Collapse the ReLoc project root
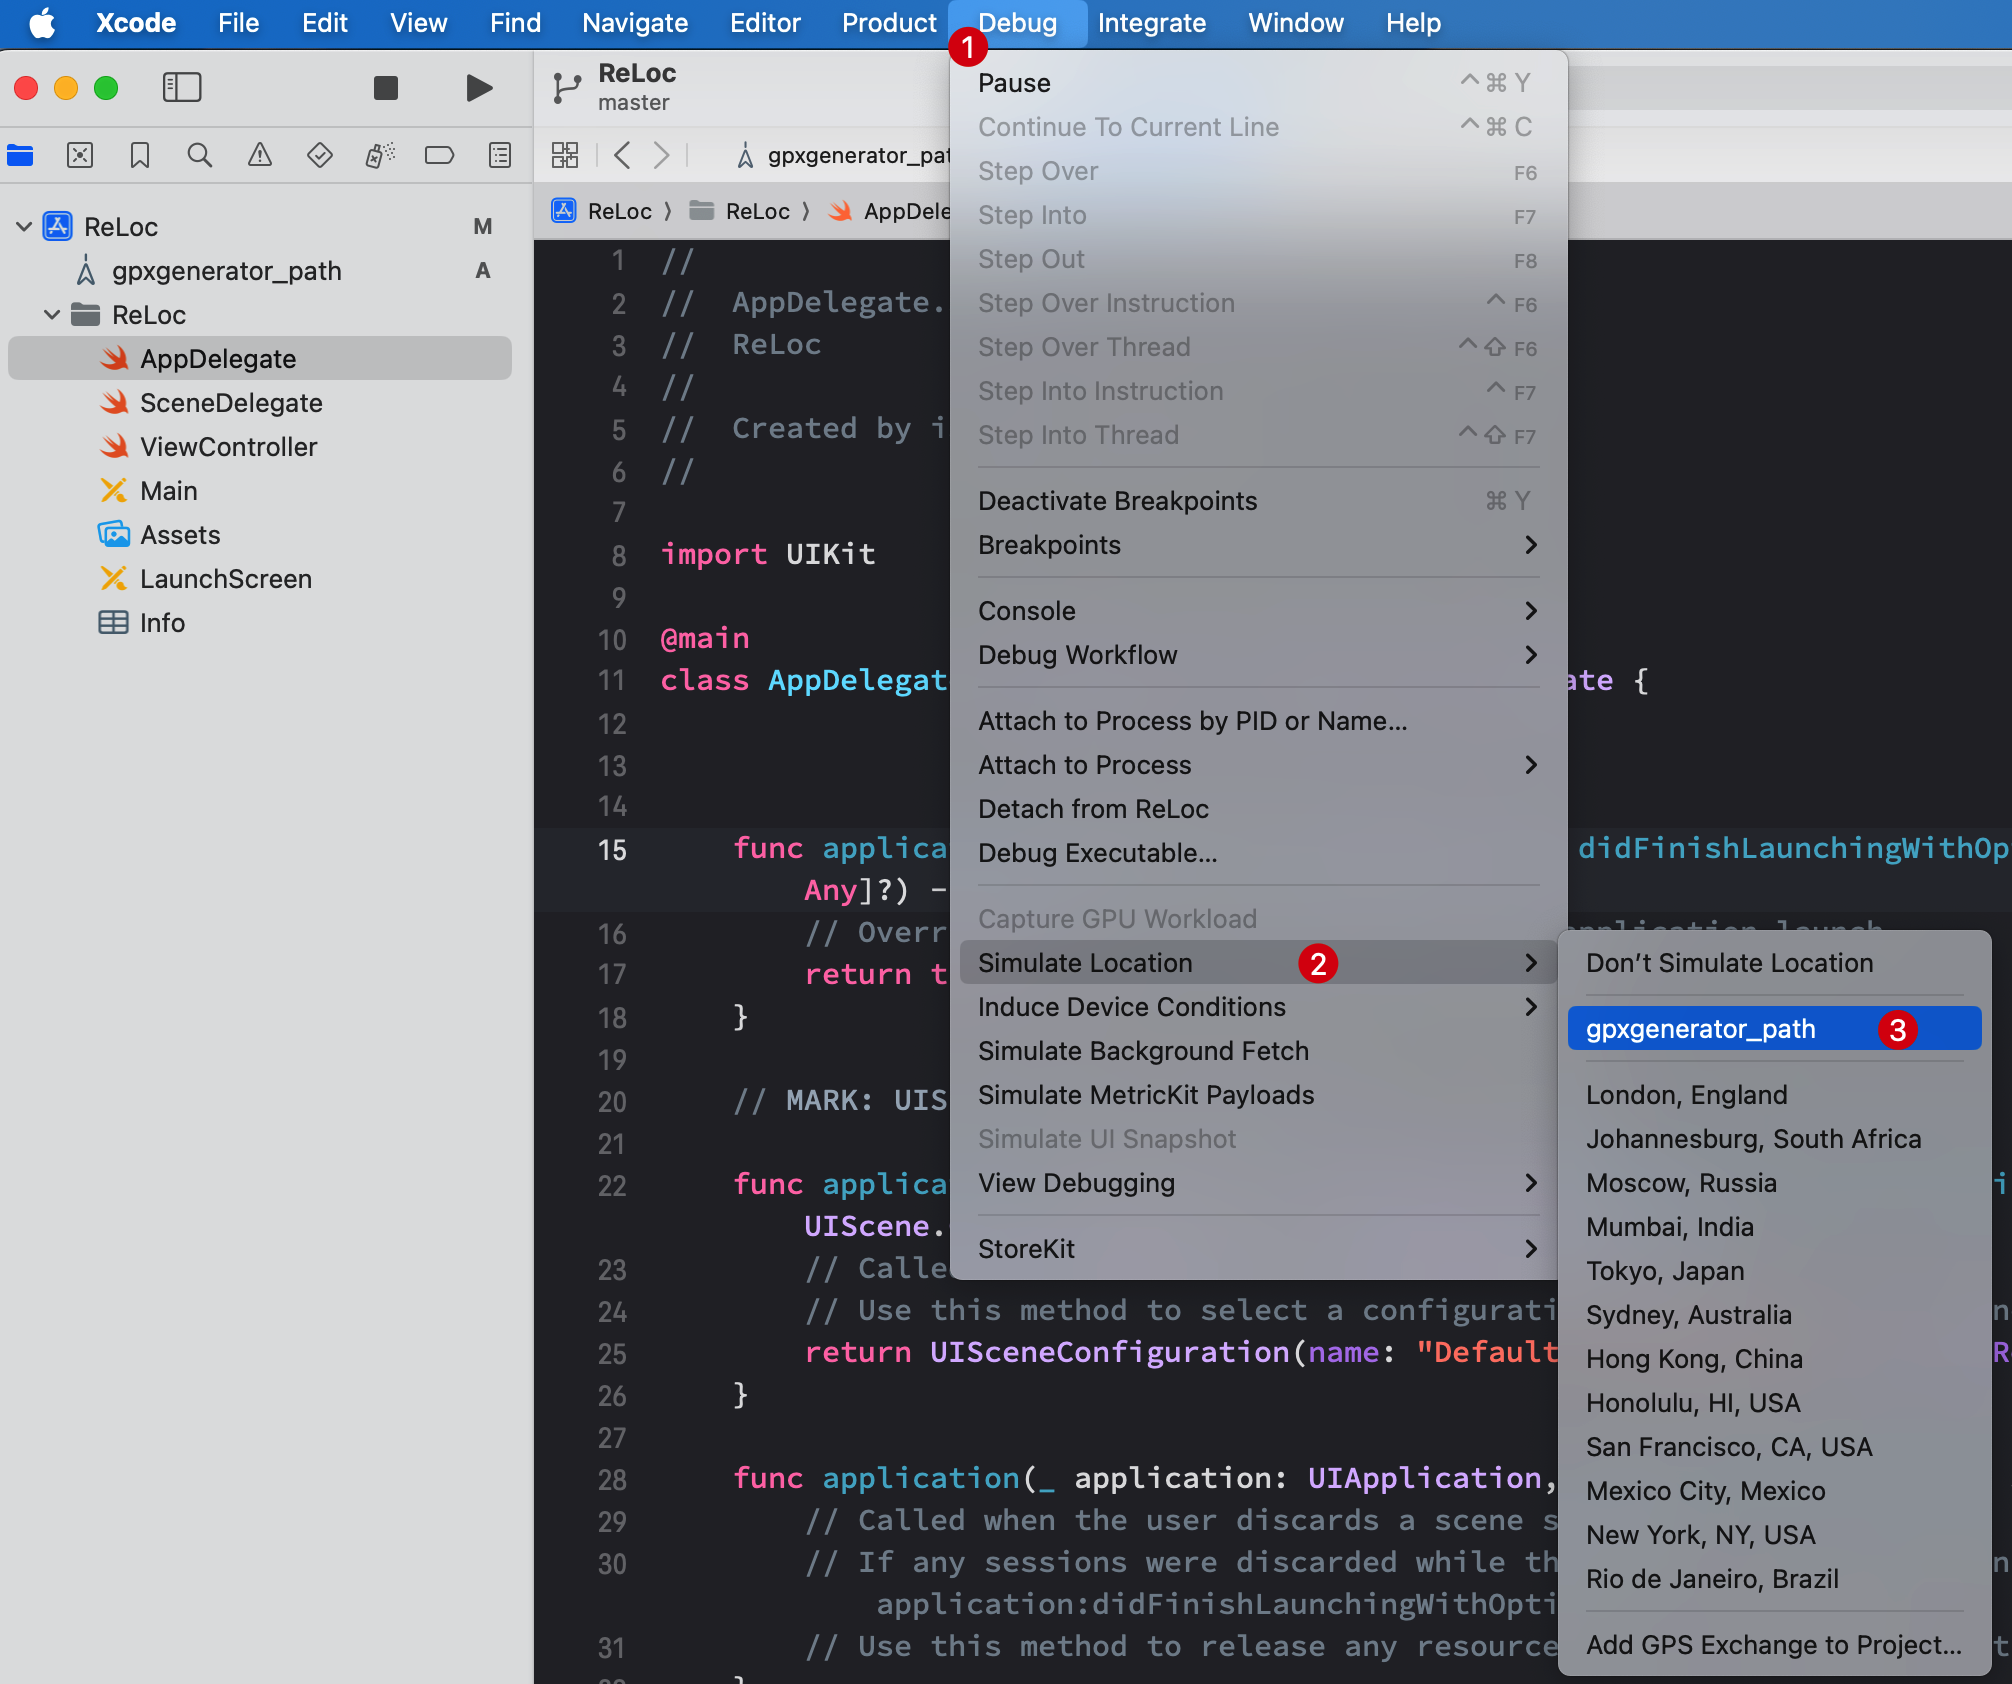 (x=25, y=227)
